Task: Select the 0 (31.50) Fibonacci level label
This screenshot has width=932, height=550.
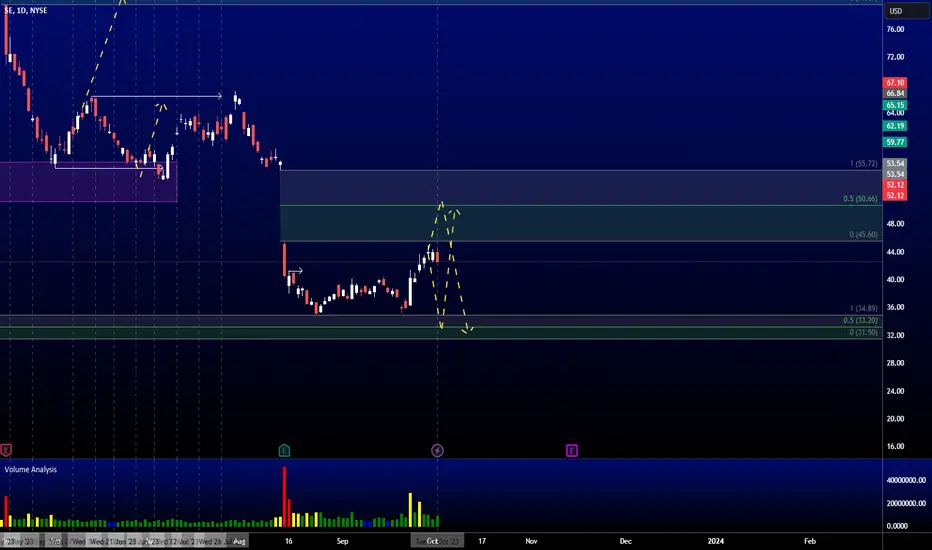Action: pyautogui.click(x=863, y=332)
